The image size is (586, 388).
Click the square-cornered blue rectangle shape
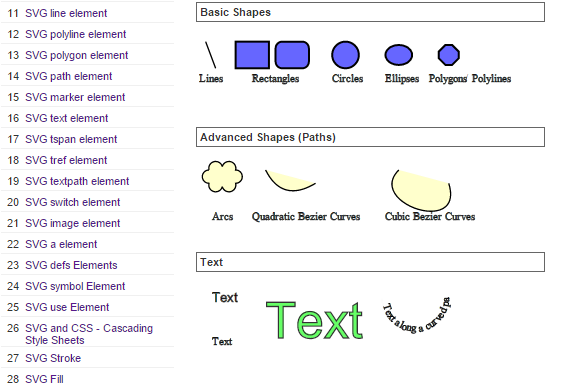point(252,55)
